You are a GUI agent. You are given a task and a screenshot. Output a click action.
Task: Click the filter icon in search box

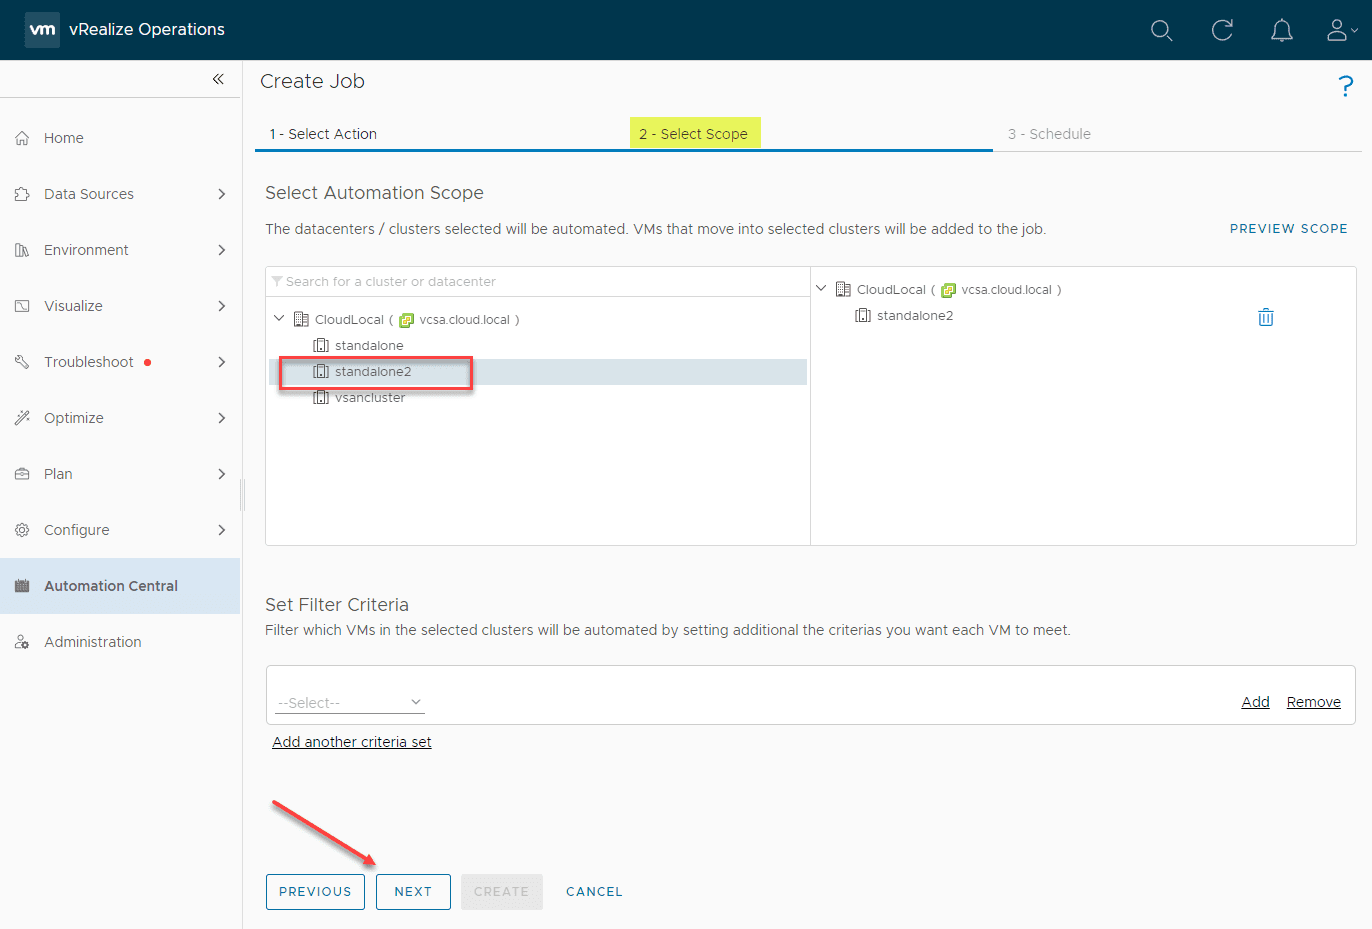click(x=277, y=282)
